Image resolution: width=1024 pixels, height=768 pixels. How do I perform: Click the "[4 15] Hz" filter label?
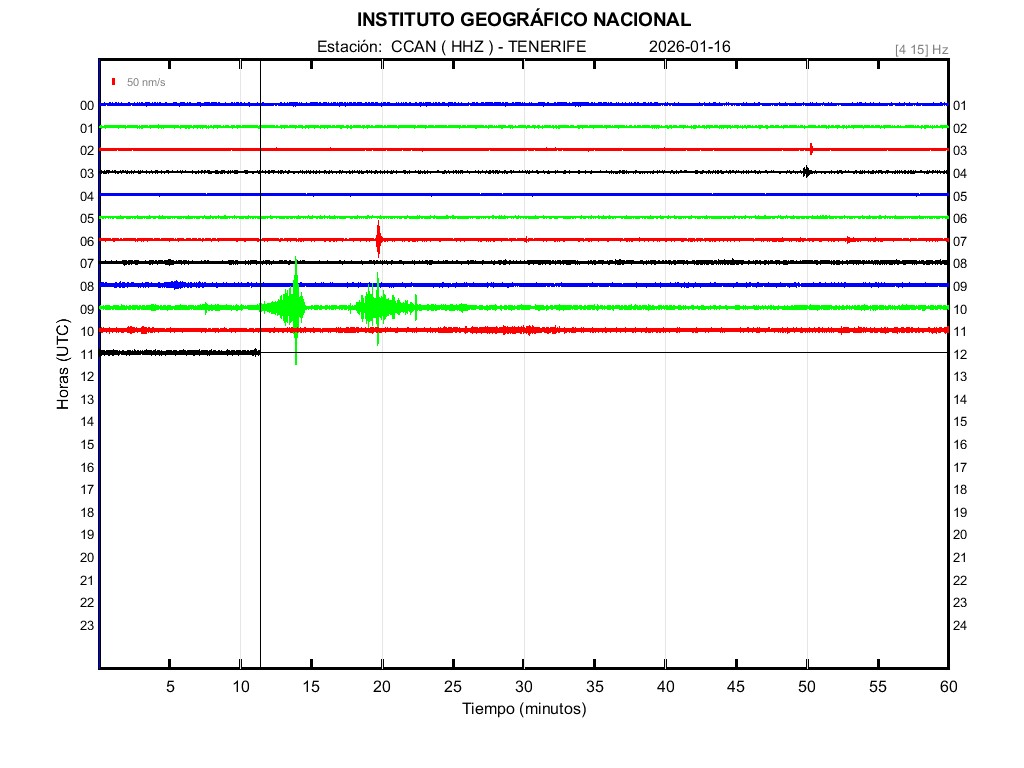(x=921, y=49)
